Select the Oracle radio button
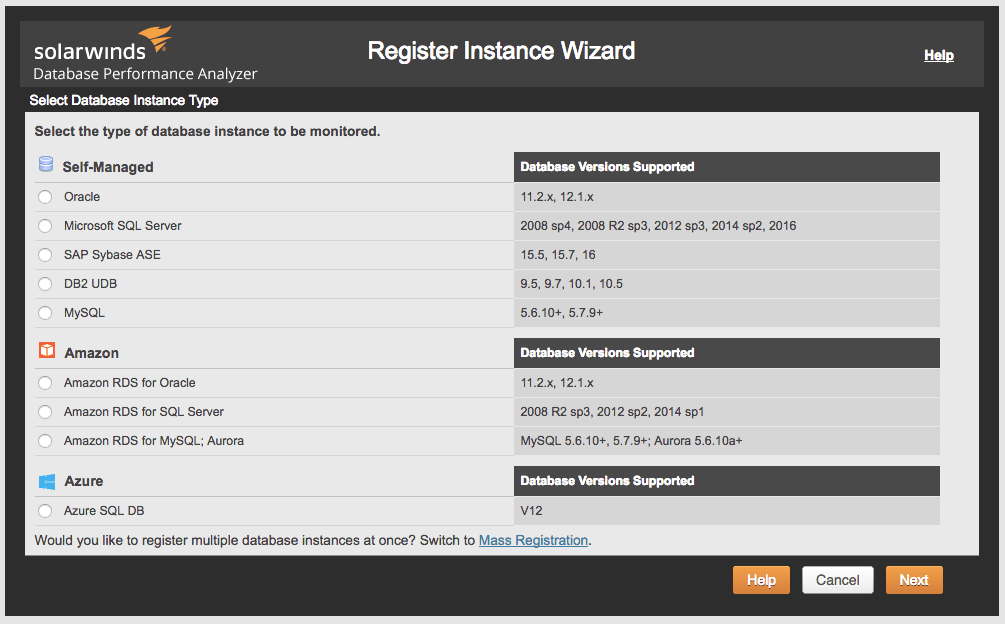 coord(45,197)
